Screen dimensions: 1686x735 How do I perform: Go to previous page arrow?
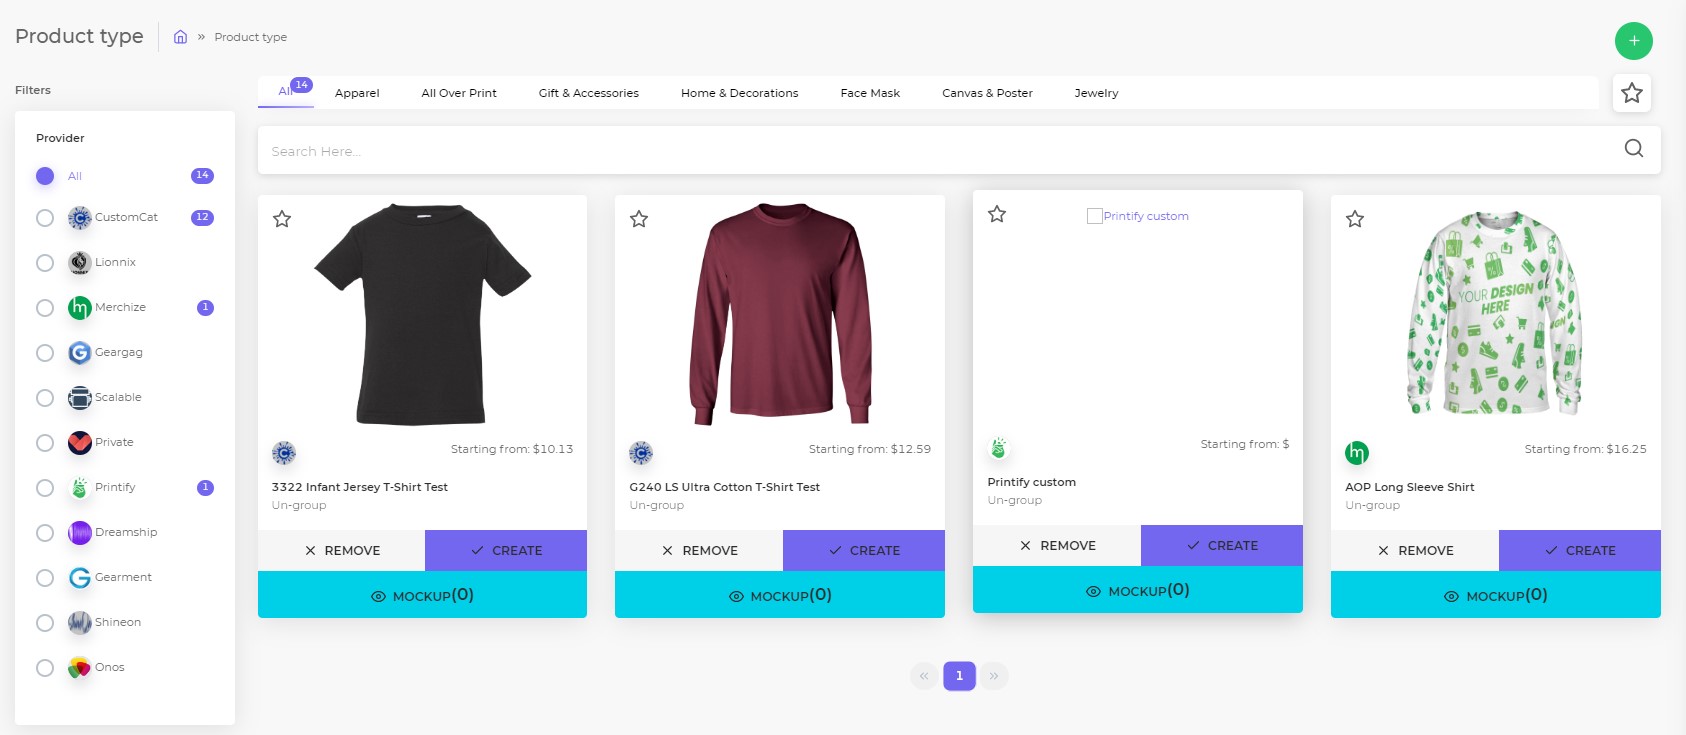[x=924, y=676]
